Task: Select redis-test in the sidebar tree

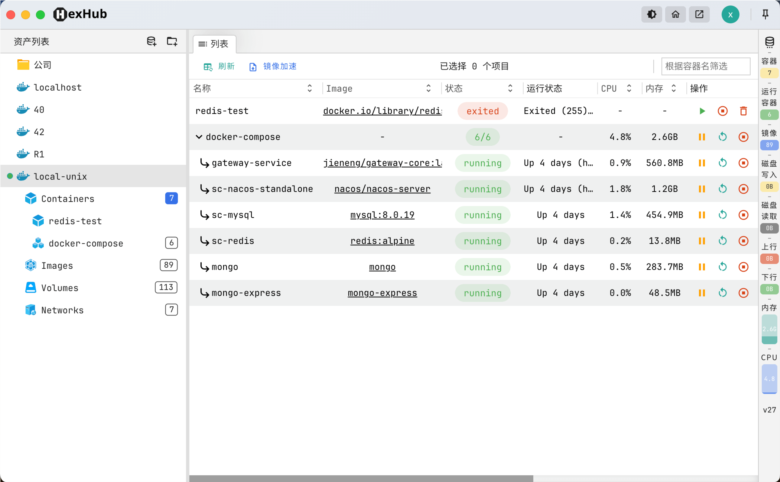Action: (x=94, y=221)
